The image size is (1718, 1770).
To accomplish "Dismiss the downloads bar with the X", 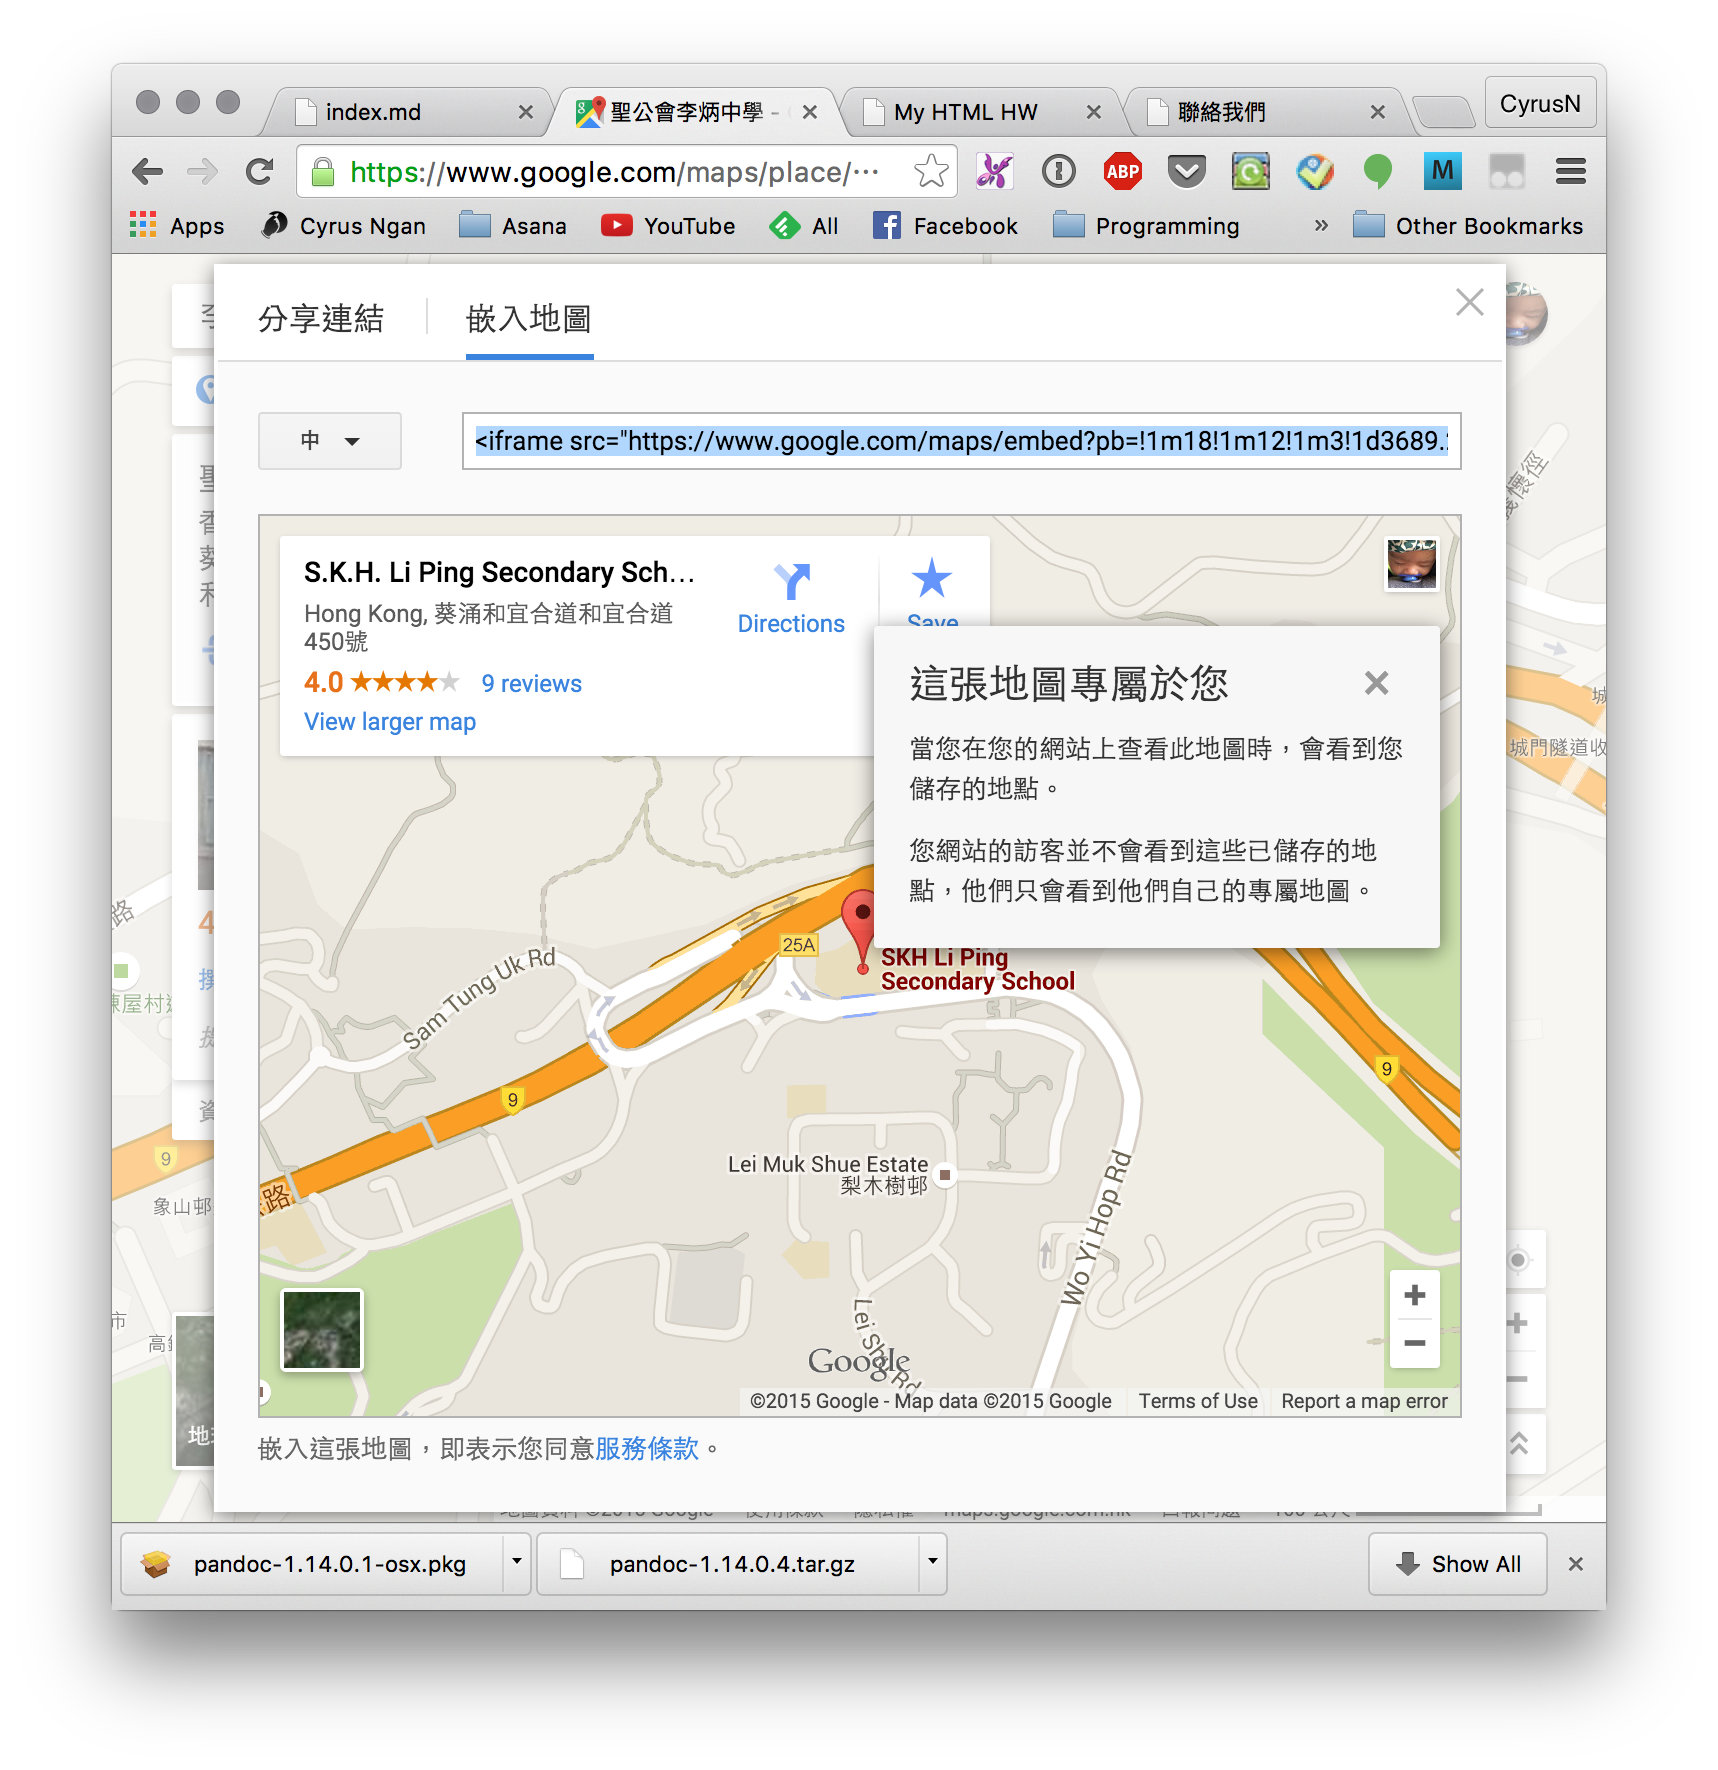I will pyautogui.click(x=1575, y=1564).
